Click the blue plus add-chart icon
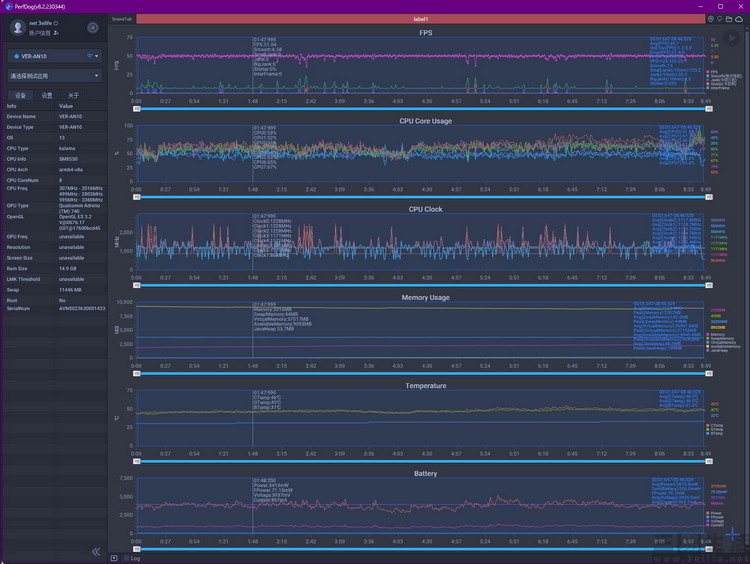Screen dimensions: 750x564 click(x=732, y=534)
